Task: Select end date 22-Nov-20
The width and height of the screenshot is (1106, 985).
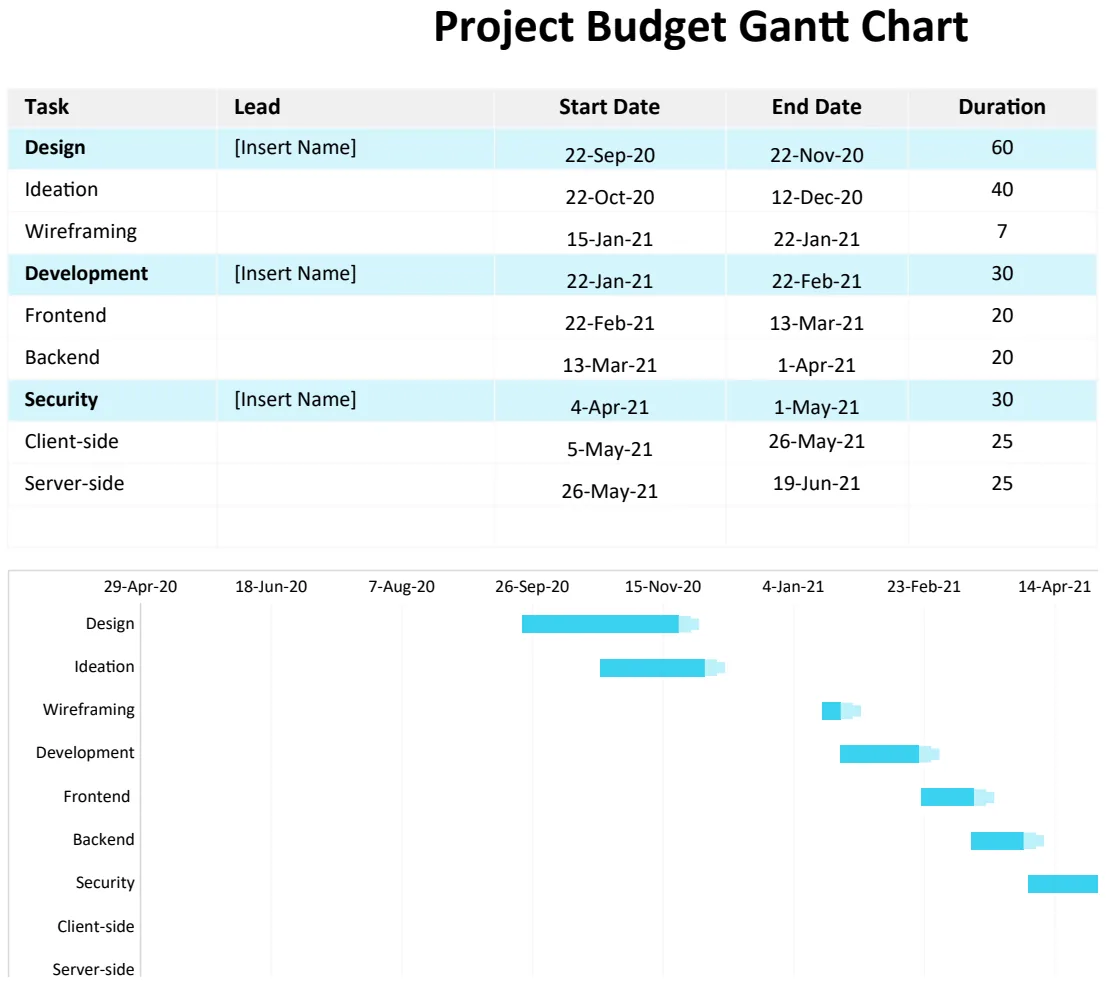Action: pyautogui.click(x=816, y=155)
